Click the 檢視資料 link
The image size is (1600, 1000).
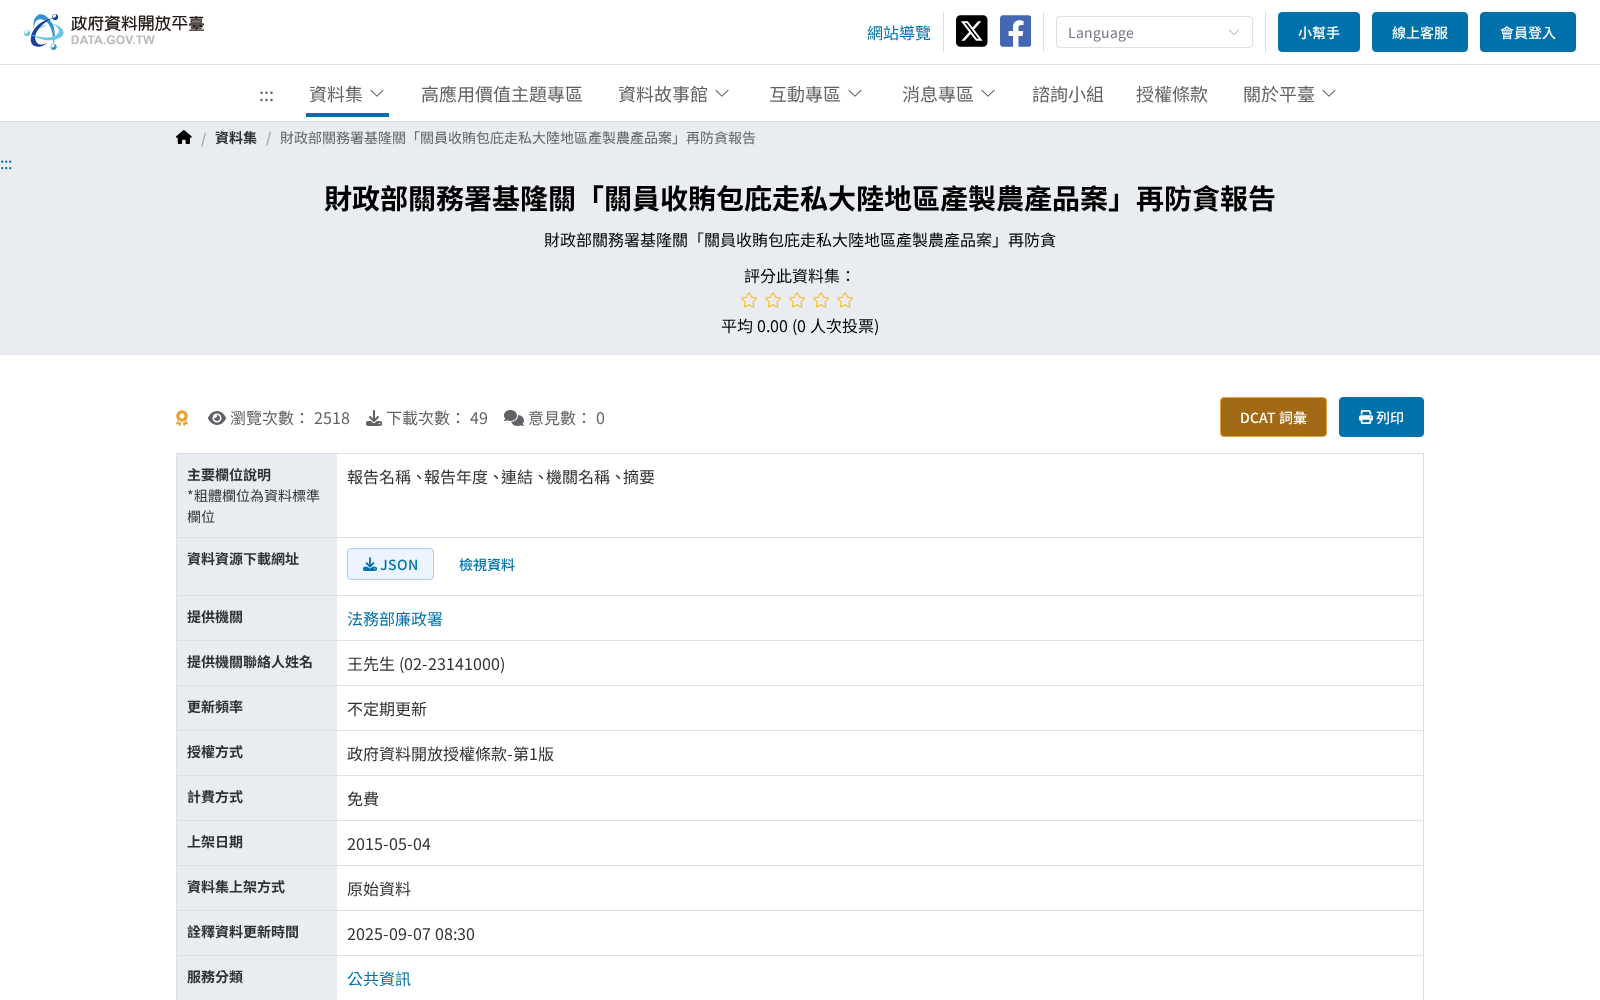(x=487, y=565)
